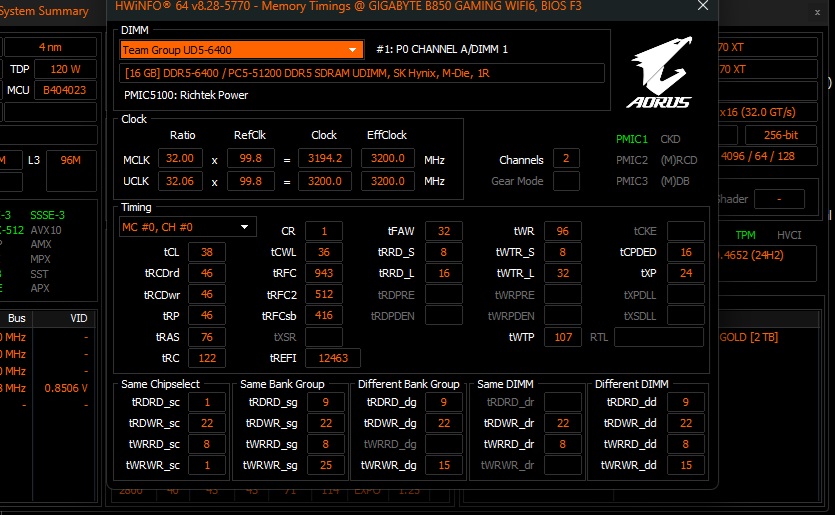The height and width of the screenshot is (515, 835).
Task: Click the SSSE-3 feature label in System Summary
Action: coord(47,215)
